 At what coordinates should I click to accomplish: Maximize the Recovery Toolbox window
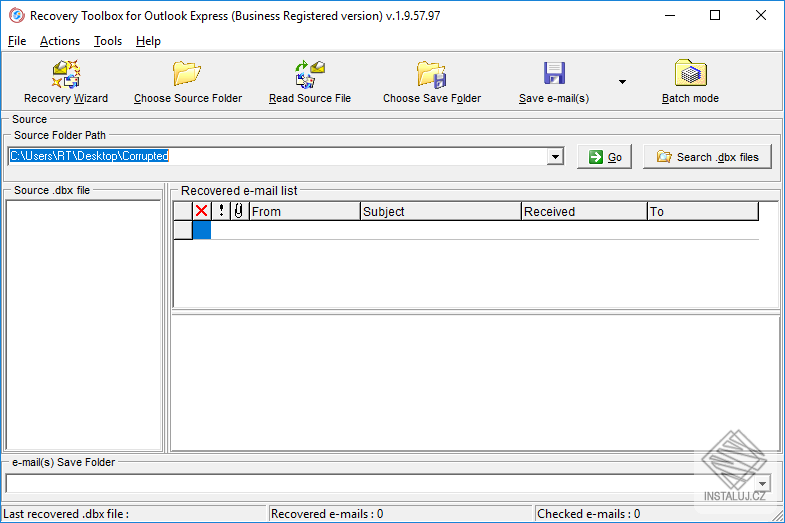(x=715, y=16)
